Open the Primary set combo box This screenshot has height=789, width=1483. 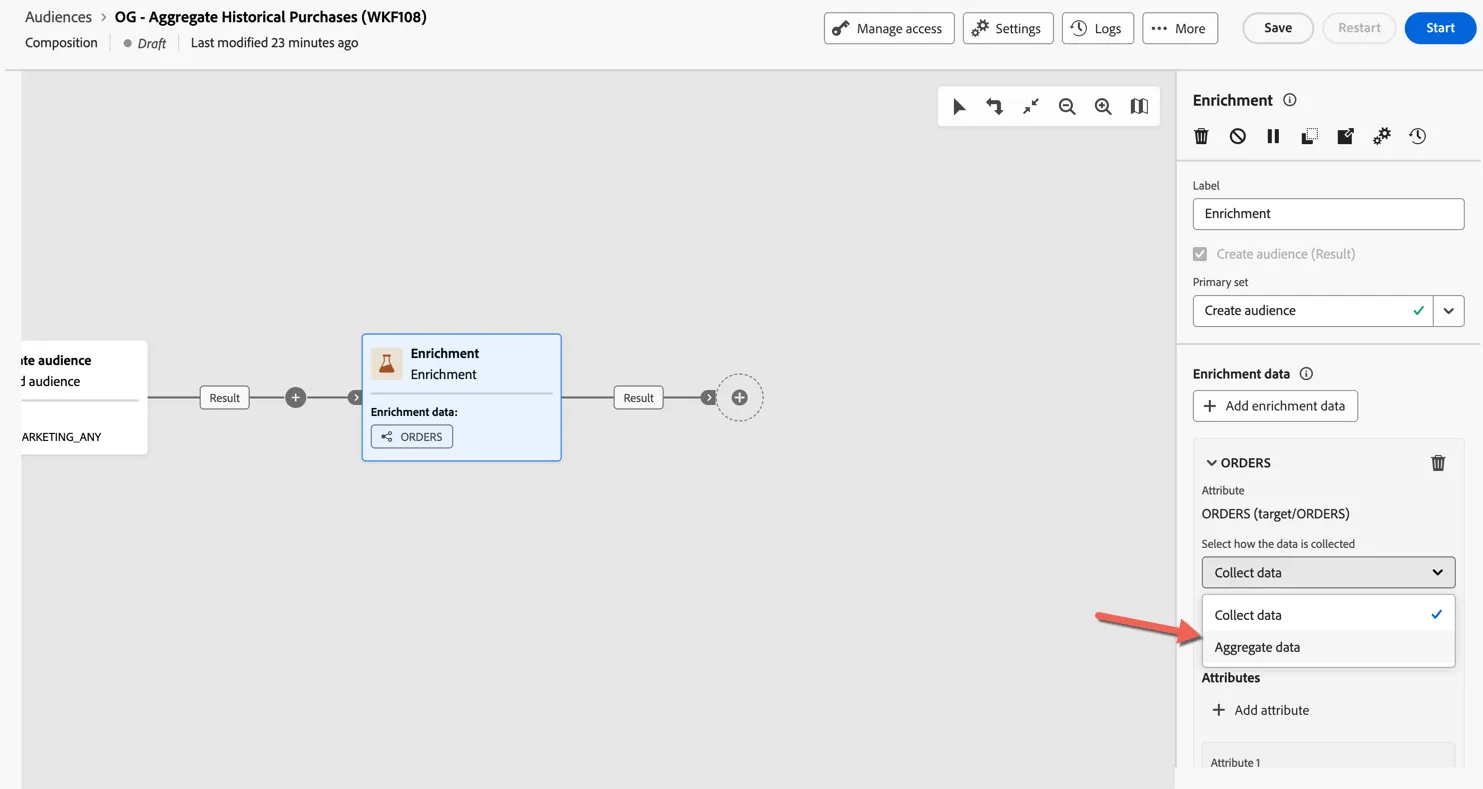pos(1313,311)
